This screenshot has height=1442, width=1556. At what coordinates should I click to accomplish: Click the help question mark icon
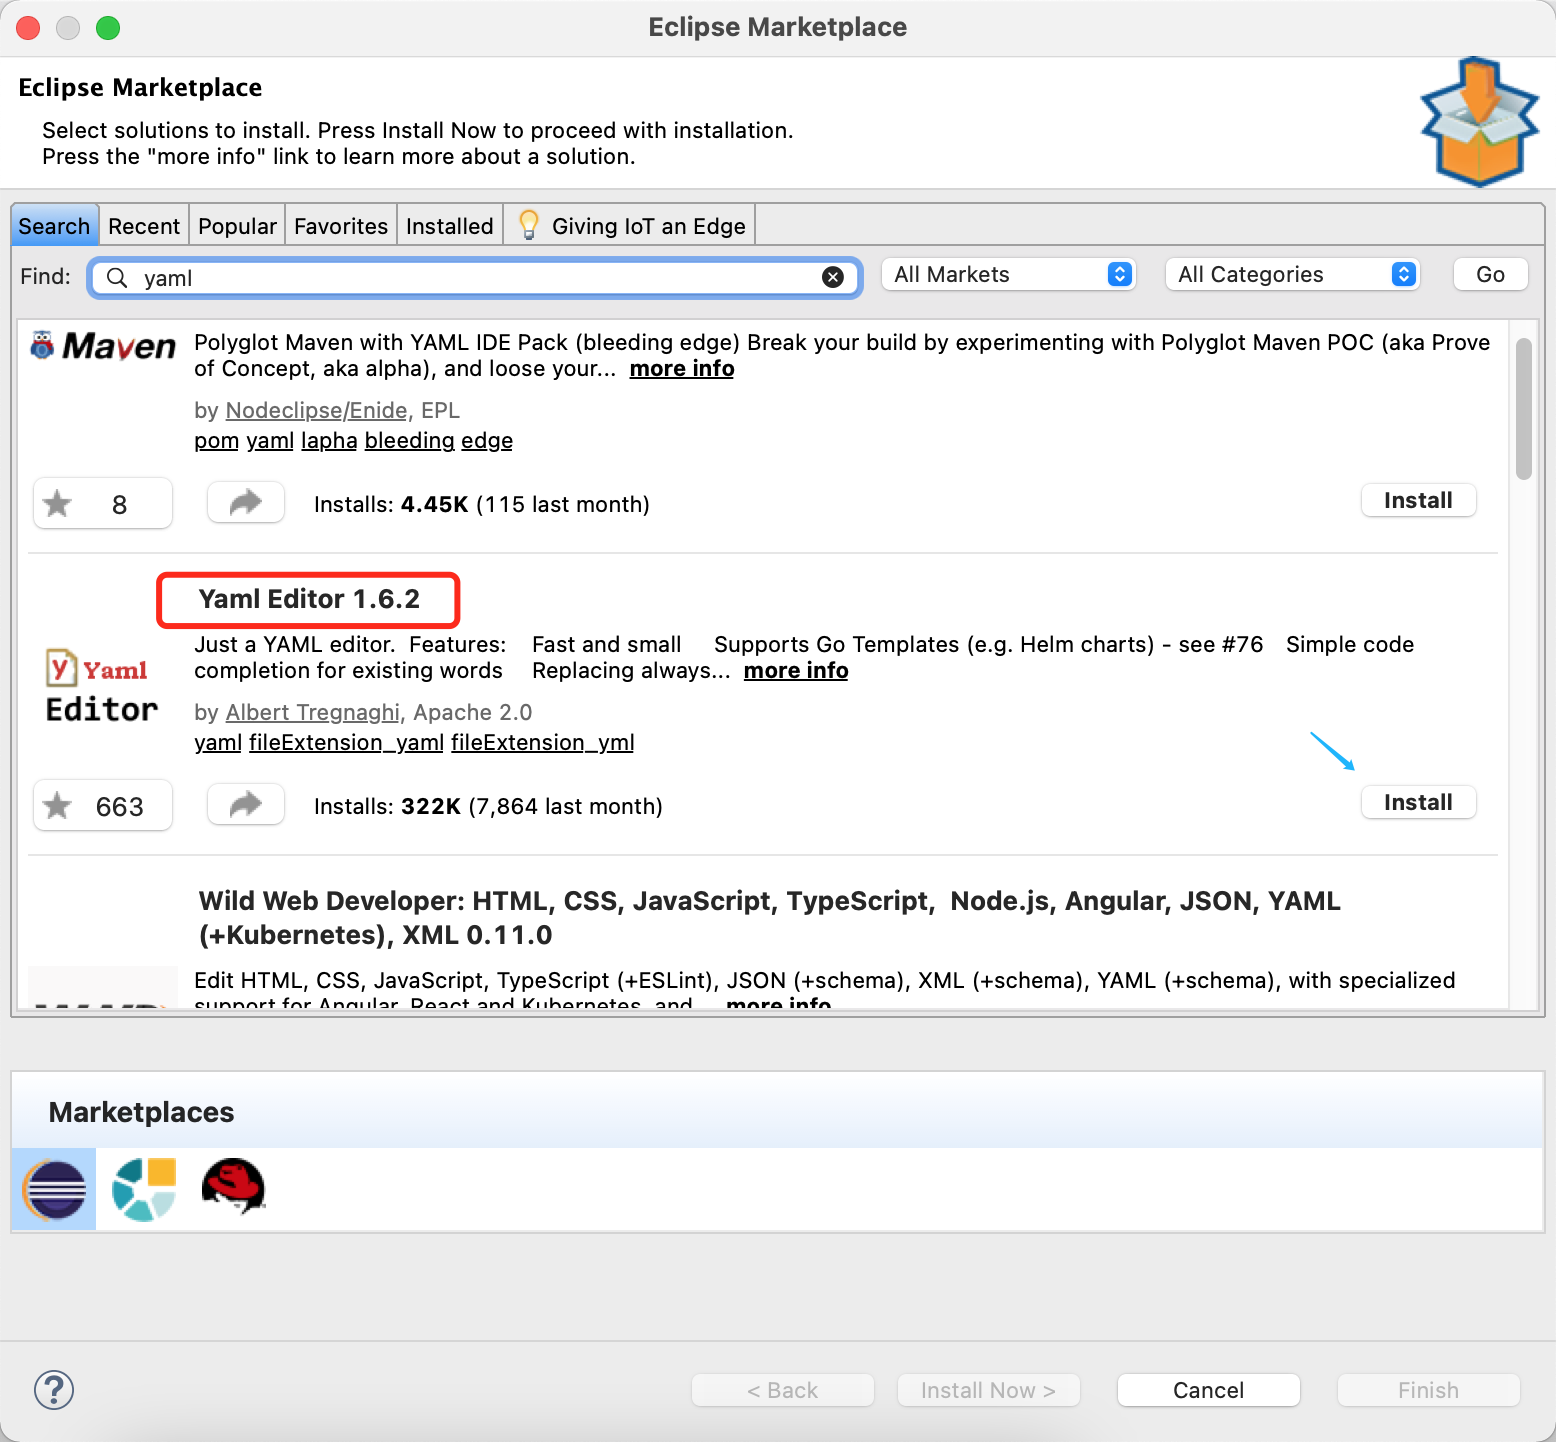point(54,1390)
